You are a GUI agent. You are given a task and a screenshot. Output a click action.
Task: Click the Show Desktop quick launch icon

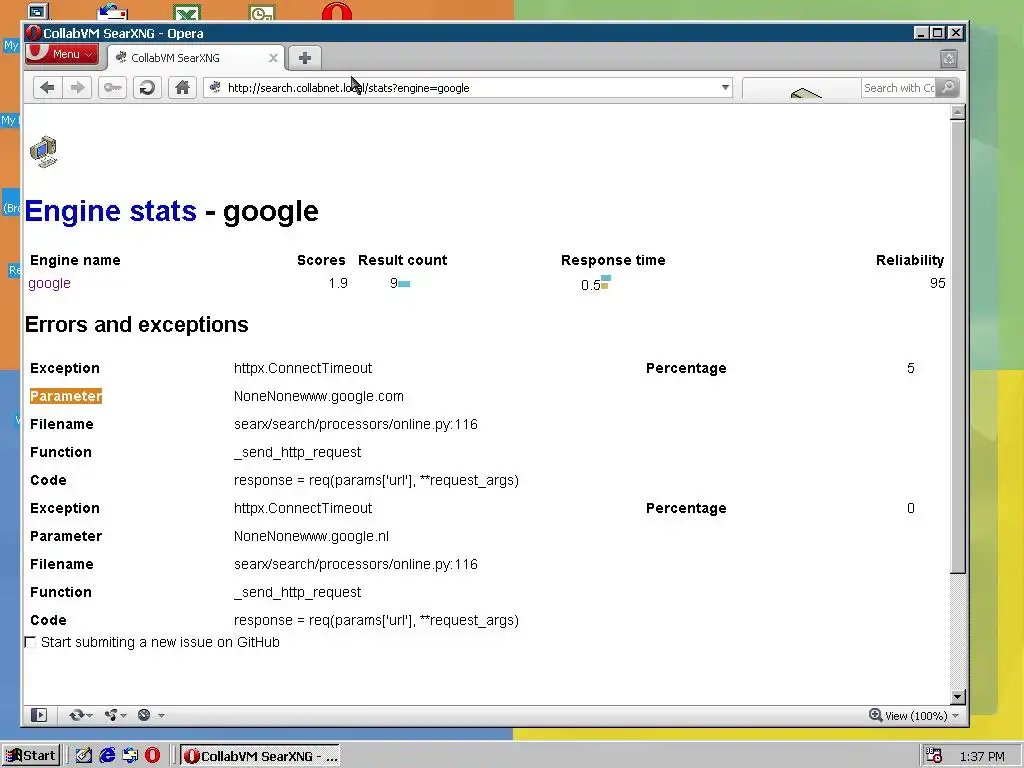click(x=84, y=756)
